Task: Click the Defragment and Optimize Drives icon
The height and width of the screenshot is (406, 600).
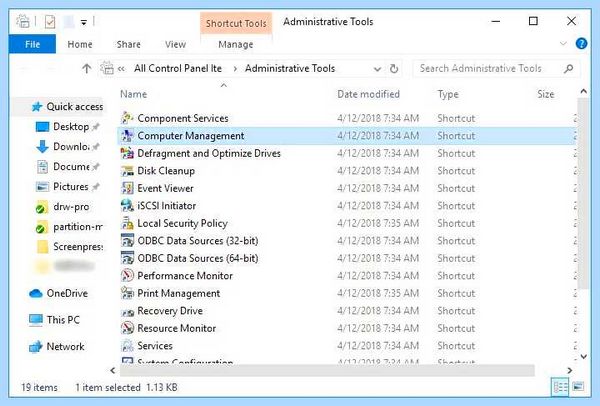Action: pyautogui.click(x=127, y=153)
